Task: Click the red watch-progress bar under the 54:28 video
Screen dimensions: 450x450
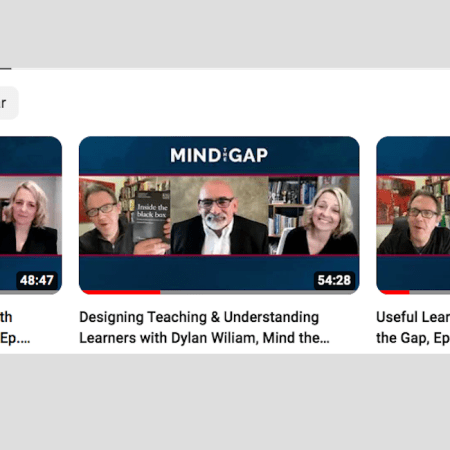Action: [x=121, y=292]
